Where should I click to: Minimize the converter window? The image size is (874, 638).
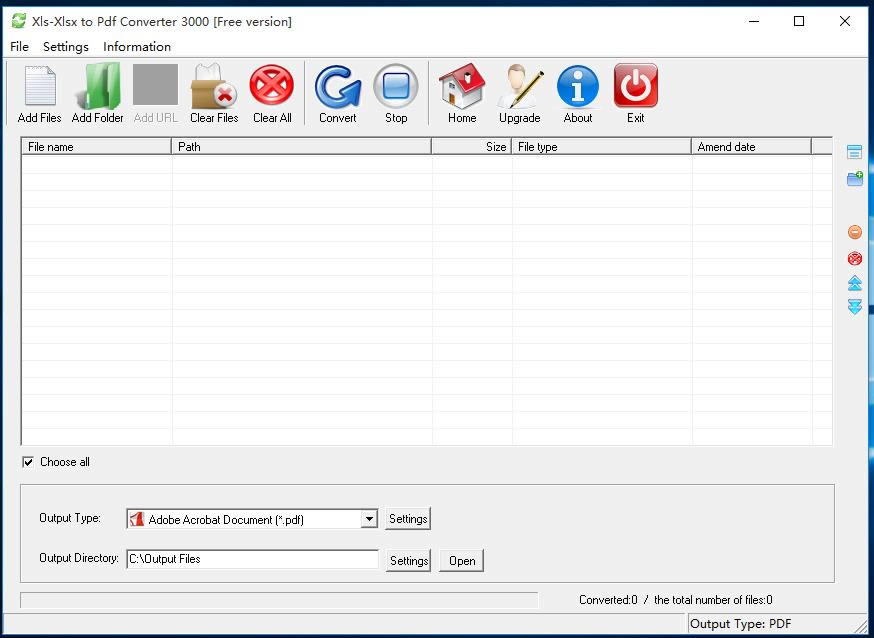point(754,21)
